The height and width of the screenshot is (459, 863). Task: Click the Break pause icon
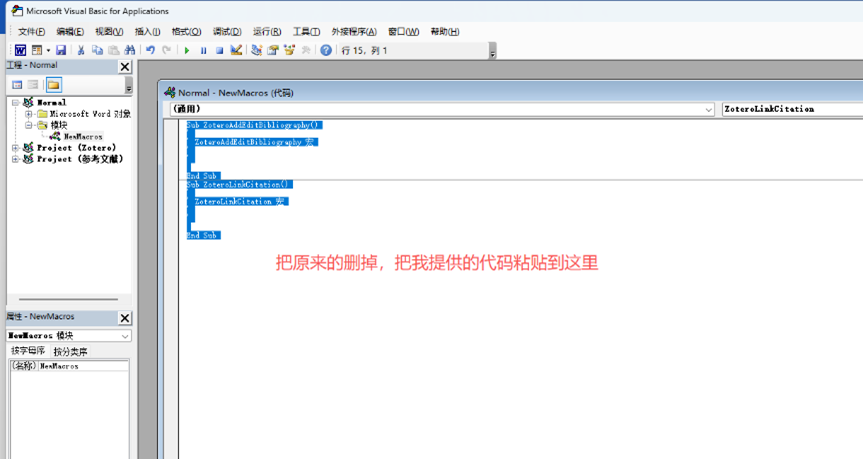click(x=203, y=50)
